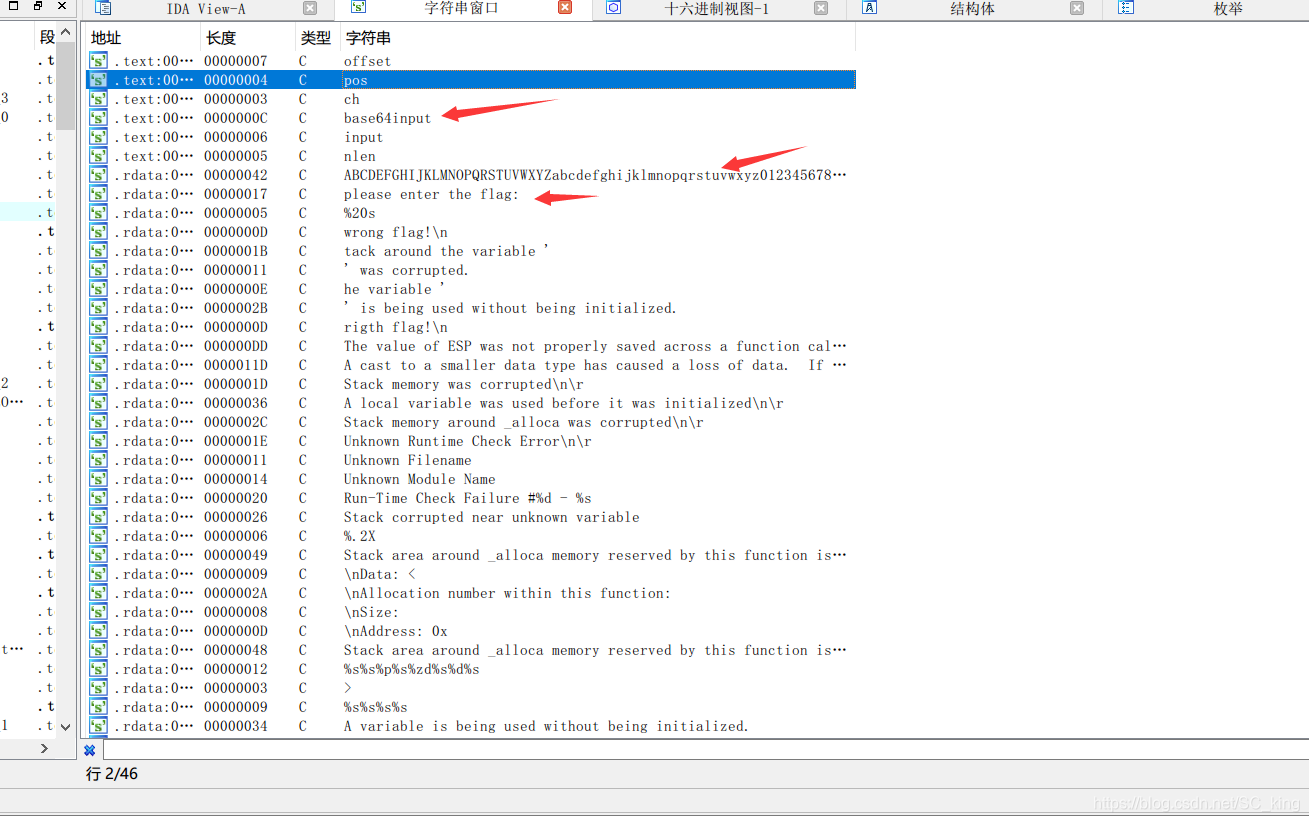Screen dimensions: 1309x822
Task: Click the left panel scrollbar down arrow
Action: [x=66, y=728]
